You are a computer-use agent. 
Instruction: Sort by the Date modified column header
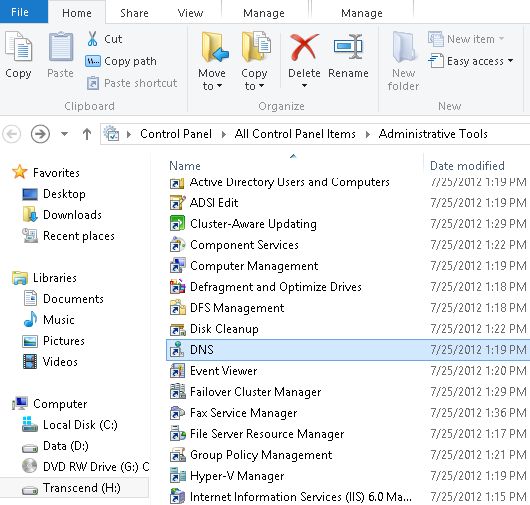click(467, 166)
